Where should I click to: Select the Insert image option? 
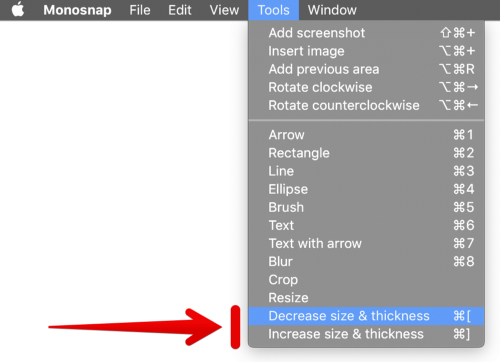(x=366, y=51)
